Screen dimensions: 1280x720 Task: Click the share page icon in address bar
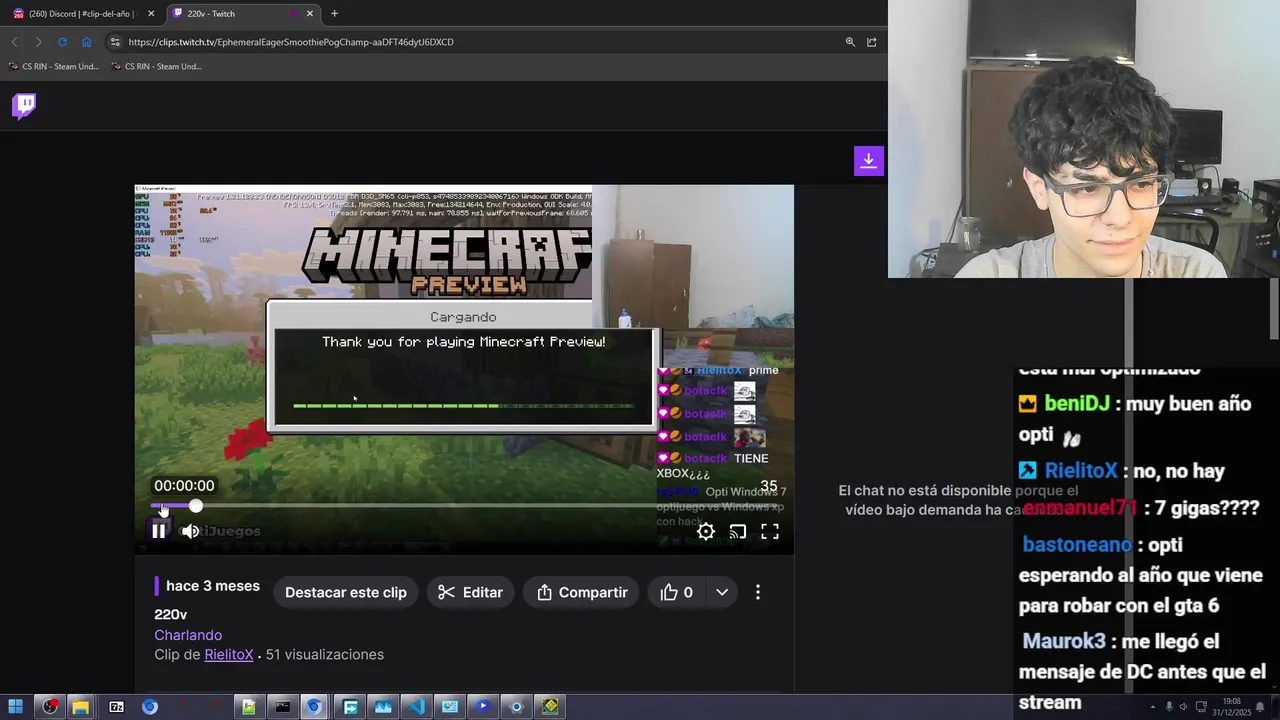pyautogui.click(x=872, y=42)
